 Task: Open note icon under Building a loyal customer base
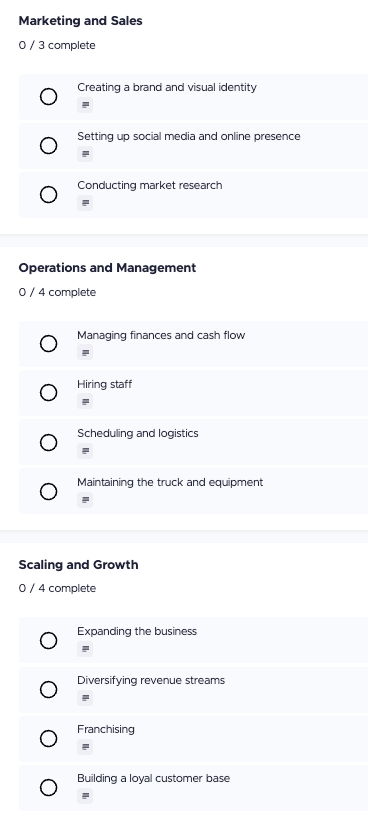click(x=85, y=796)
